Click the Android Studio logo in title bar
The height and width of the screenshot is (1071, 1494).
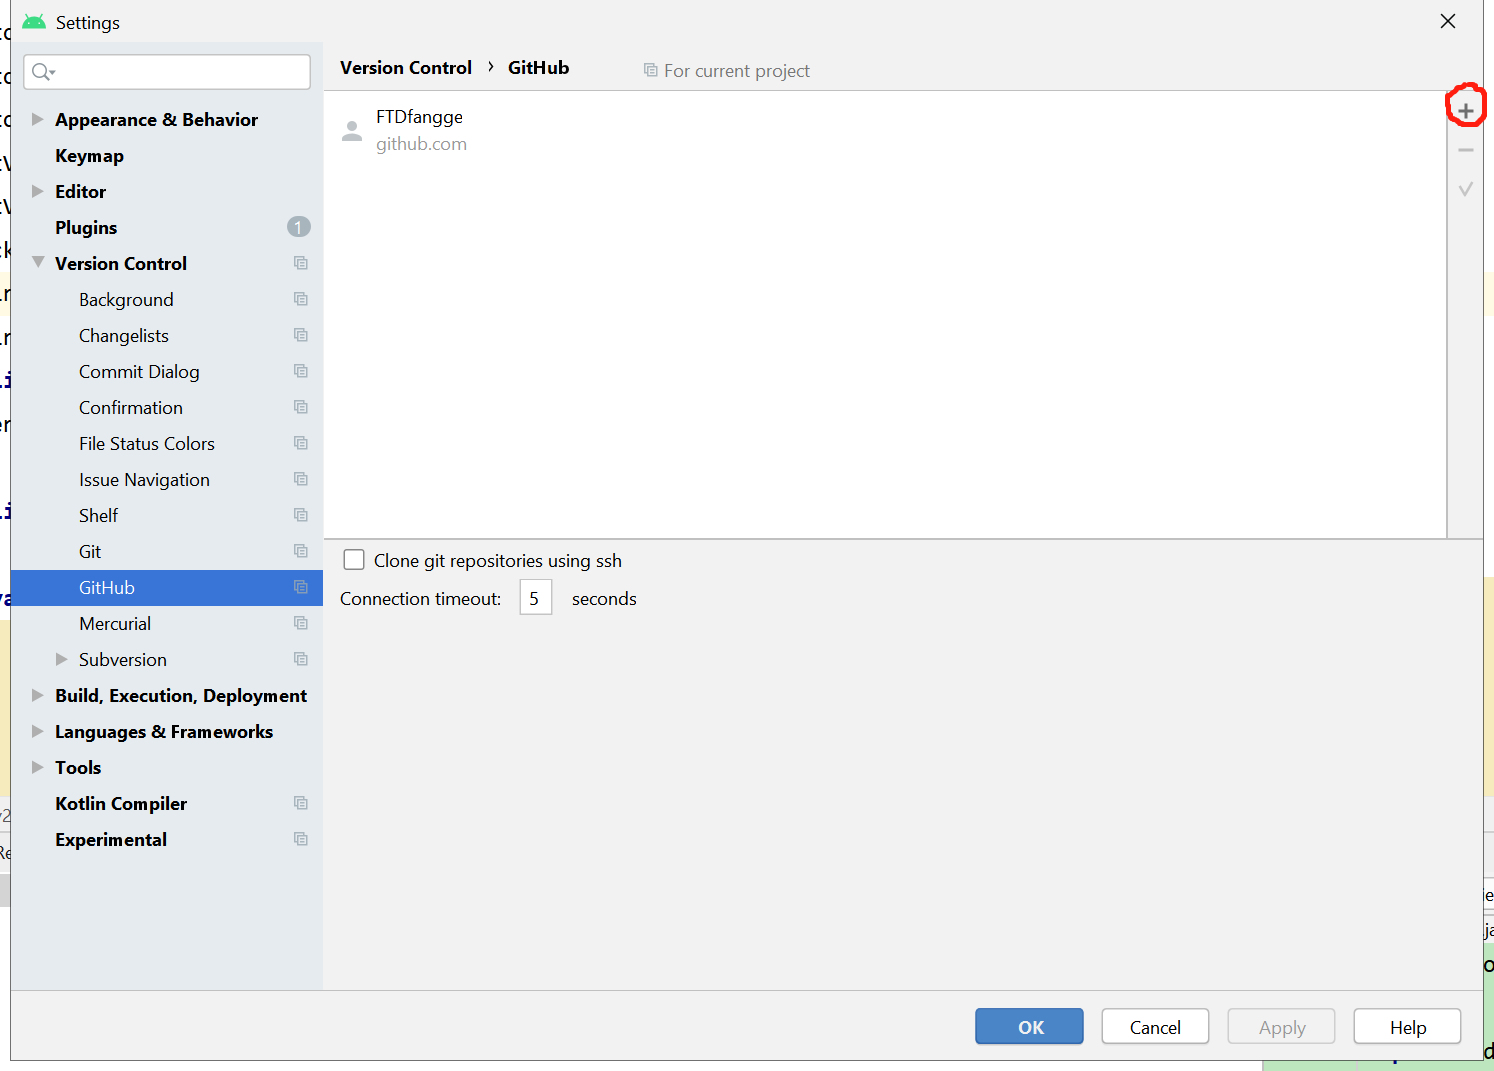click(x=34, y=22)
